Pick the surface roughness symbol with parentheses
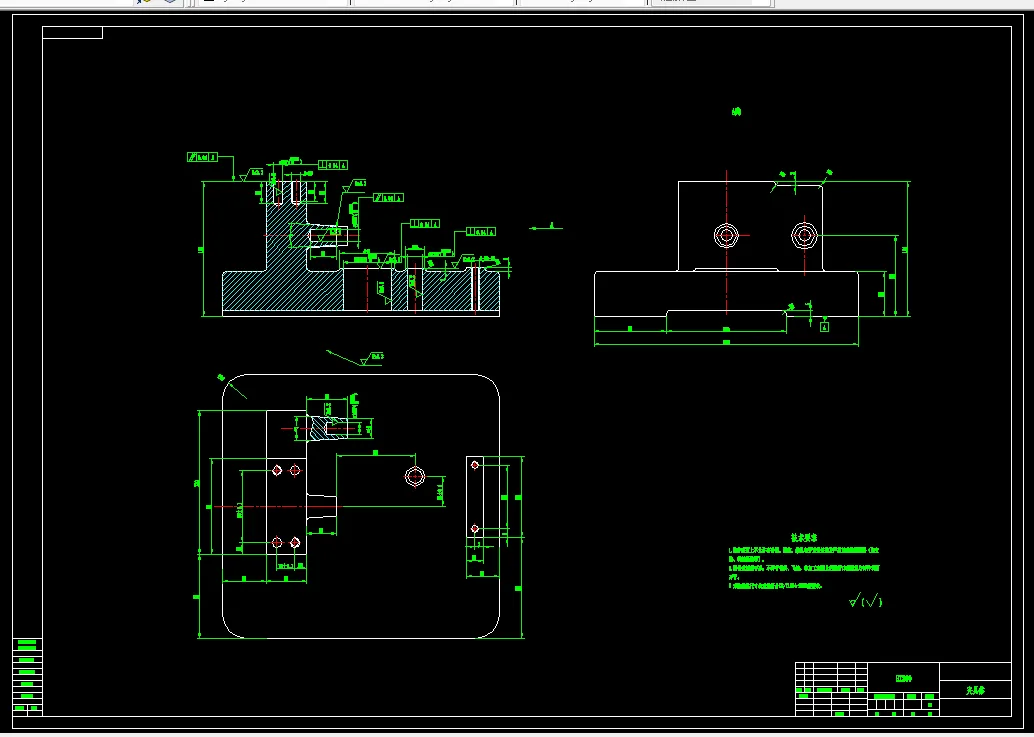 tap(865, 601)
